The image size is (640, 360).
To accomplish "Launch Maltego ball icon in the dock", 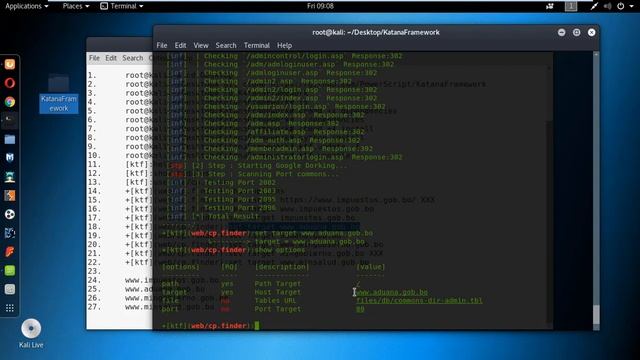I will click(10, 214).
